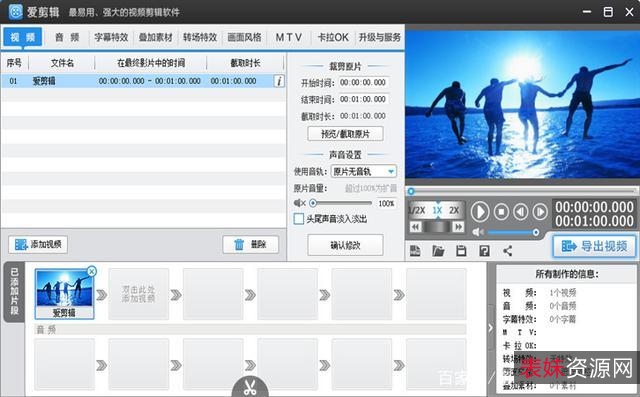Click the 删除 button
Image resolution: width=640 pixels, height=397 pixels.
coord(251,244)
